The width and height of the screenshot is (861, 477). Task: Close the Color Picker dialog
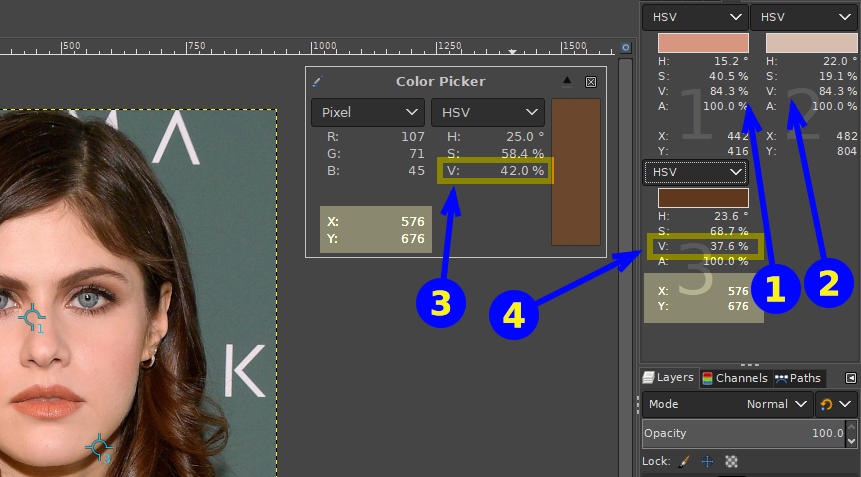[x=591, y=82]
